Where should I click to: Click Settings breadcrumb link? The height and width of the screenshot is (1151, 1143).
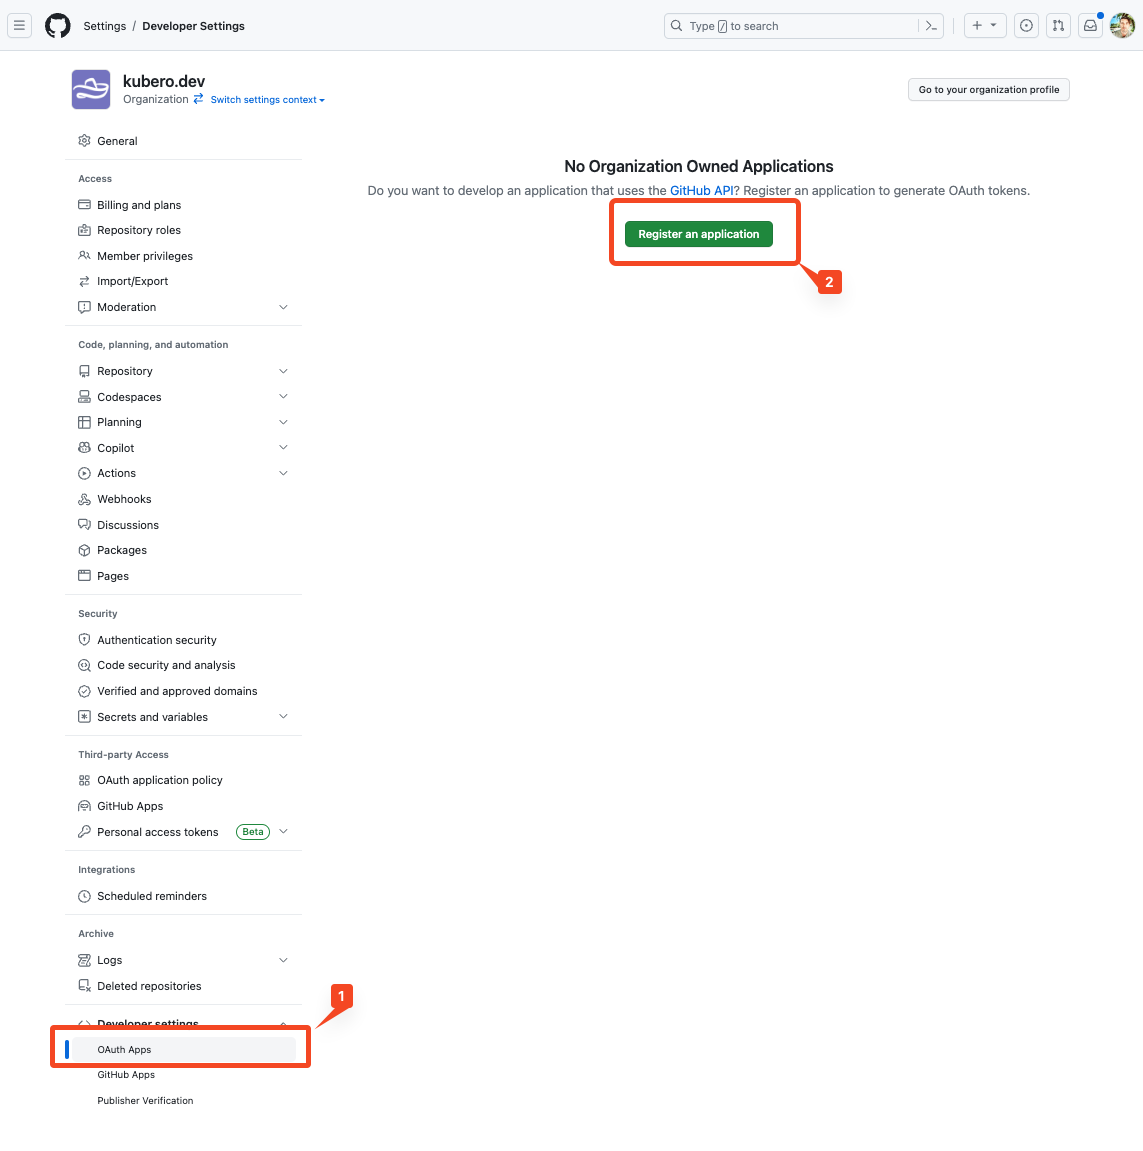(104, 26)
